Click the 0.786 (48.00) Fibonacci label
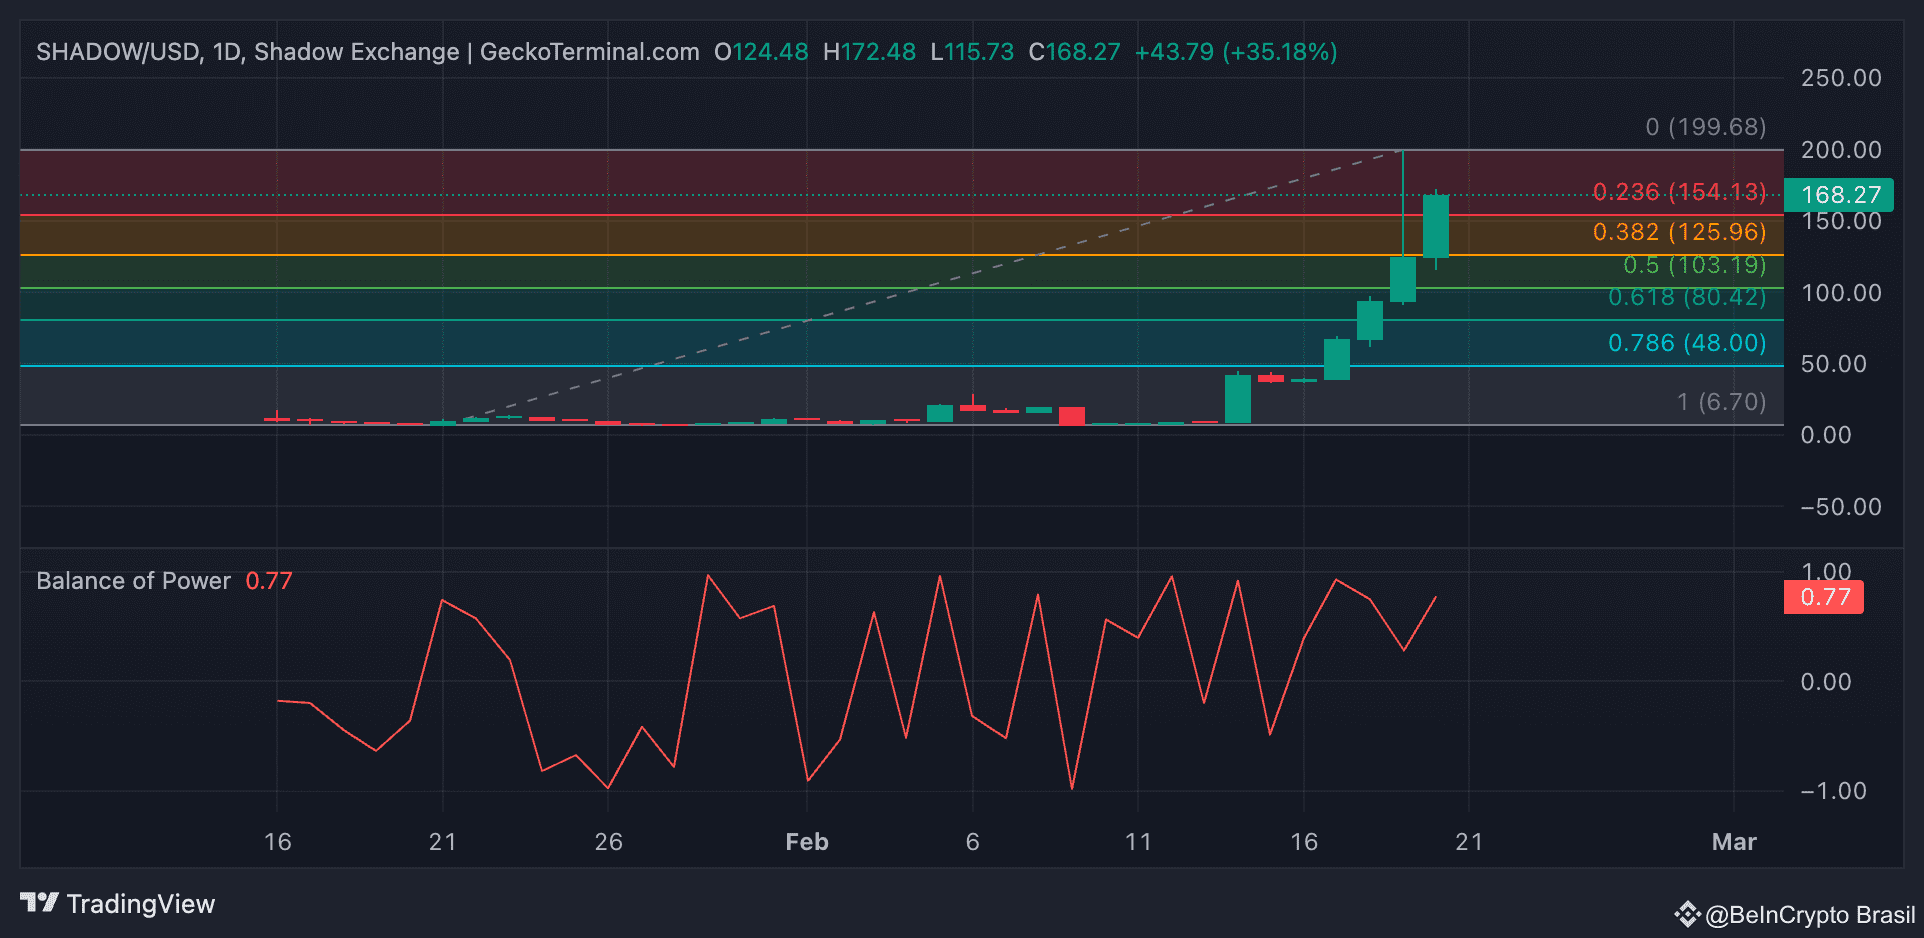 (1689, 342)
